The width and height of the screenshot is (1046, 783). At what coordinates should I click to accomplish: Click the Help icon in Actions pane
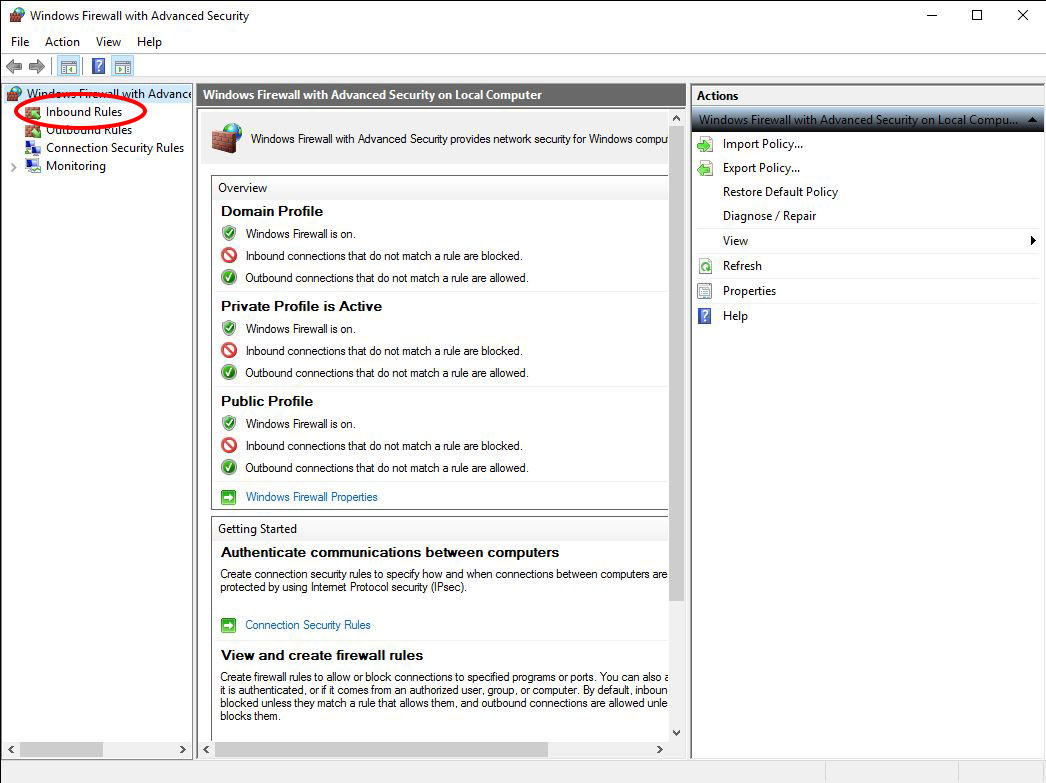pos(705,316)
